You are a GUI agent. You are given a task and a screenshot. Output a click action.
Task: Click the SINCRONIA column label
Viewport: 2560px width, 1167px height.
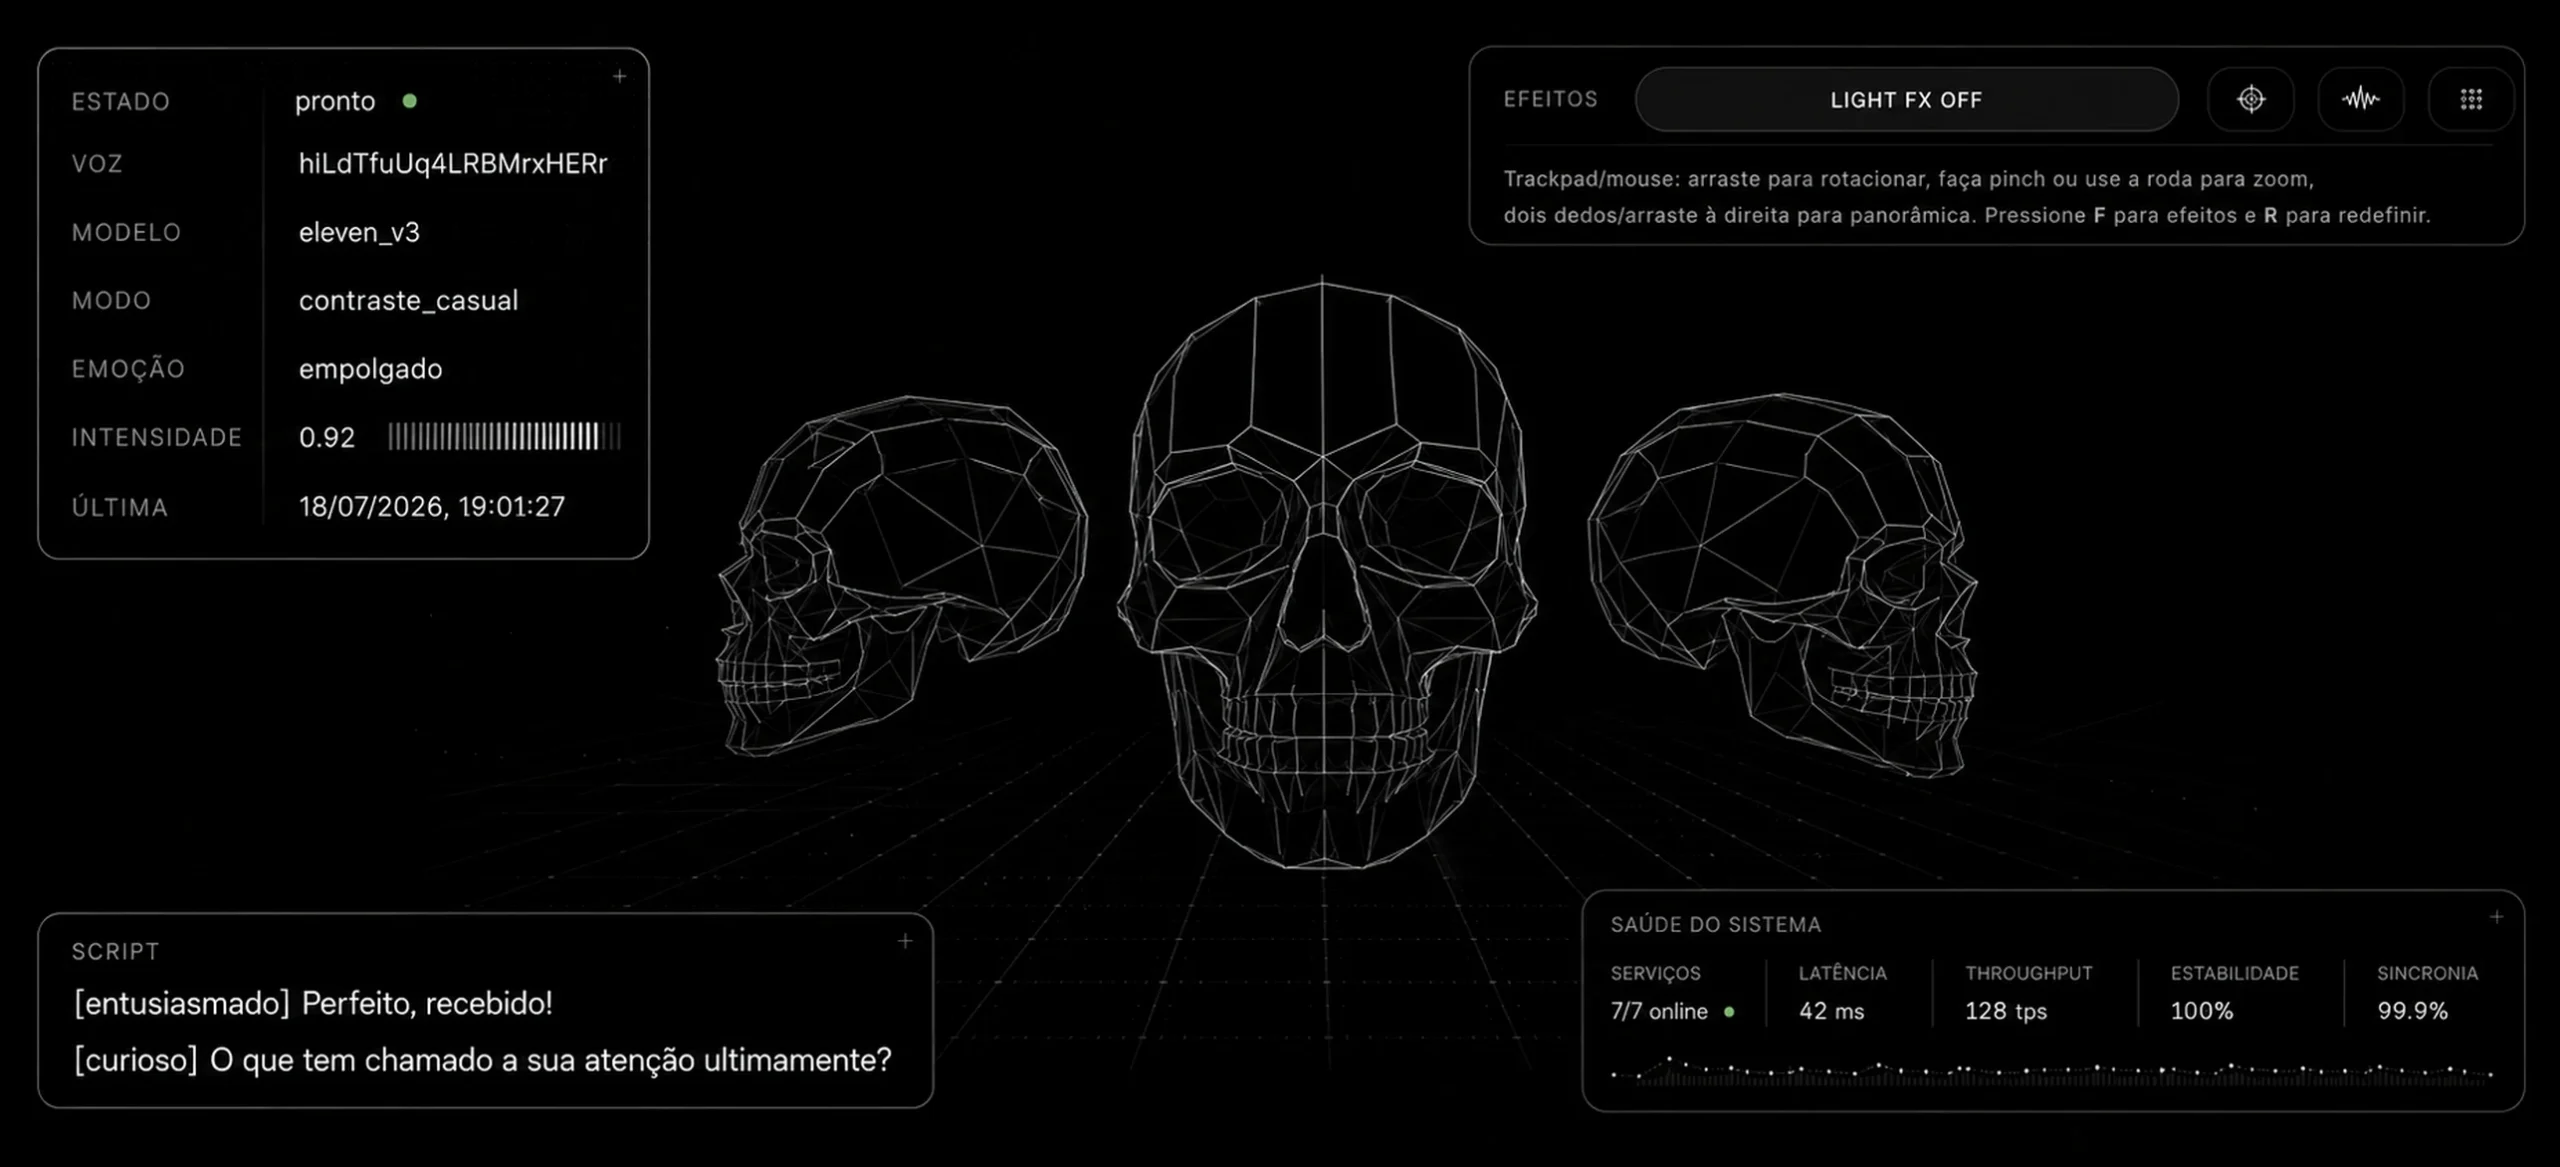click(x=2427, y=973)
